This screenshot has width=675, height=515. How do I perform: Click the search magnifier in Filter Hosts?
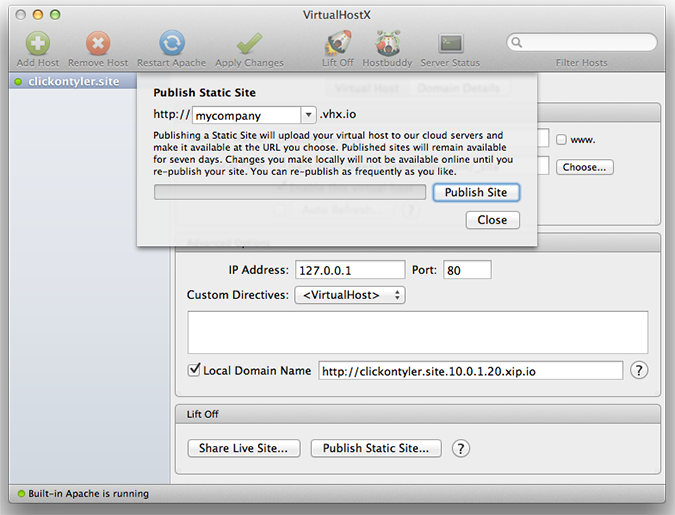pos(517,42)
